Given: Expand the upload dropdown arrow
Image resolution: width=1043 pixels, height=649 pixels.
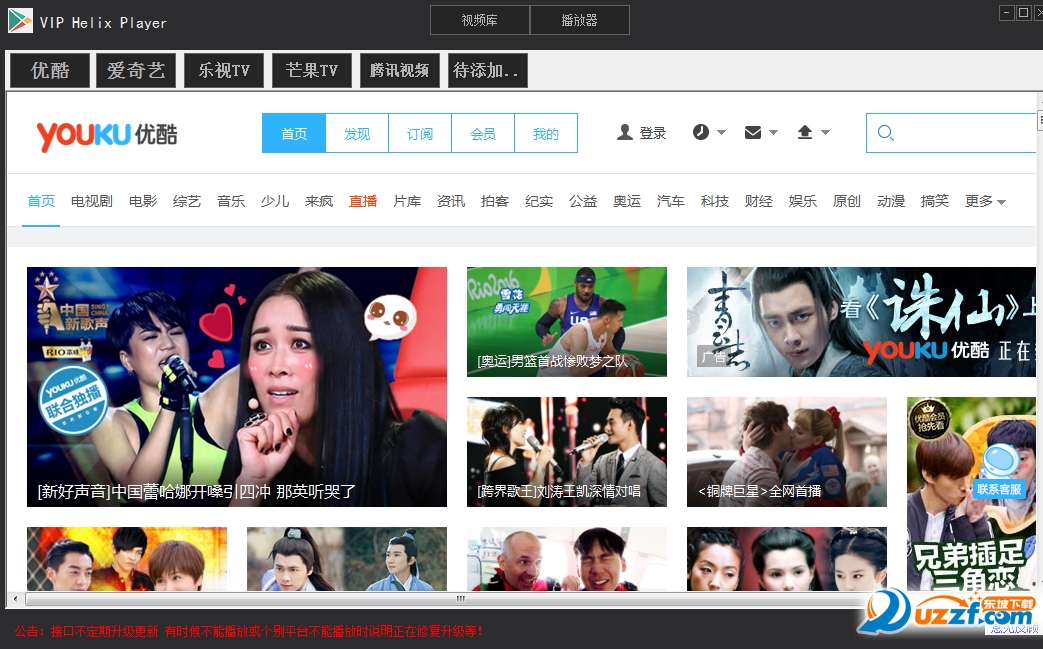Looking at the screenshot, I should point(825,132).
